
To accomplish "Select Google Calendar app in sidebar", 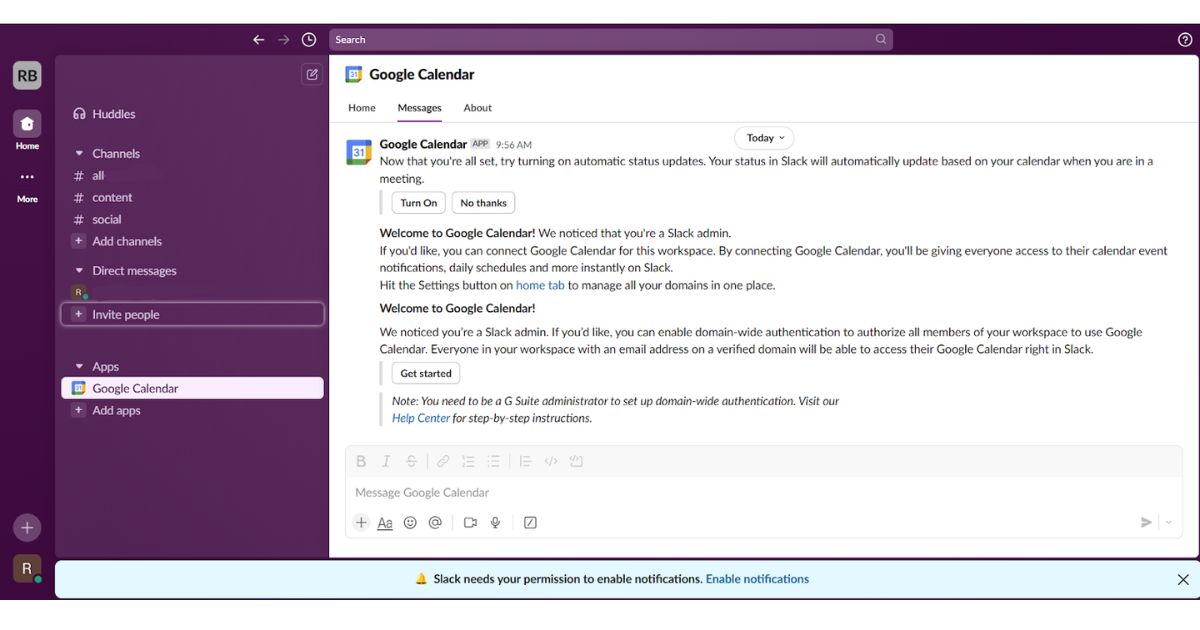I will pos(192,388).
